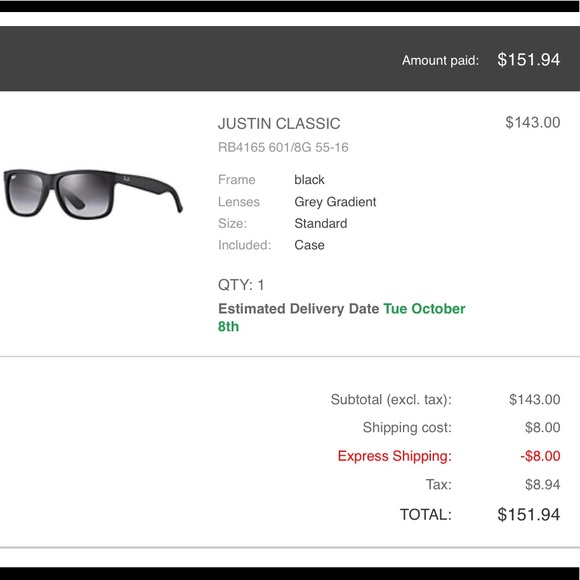
Task: Click the Size: label
Action: pyautogui.click(x=232, y=223)
